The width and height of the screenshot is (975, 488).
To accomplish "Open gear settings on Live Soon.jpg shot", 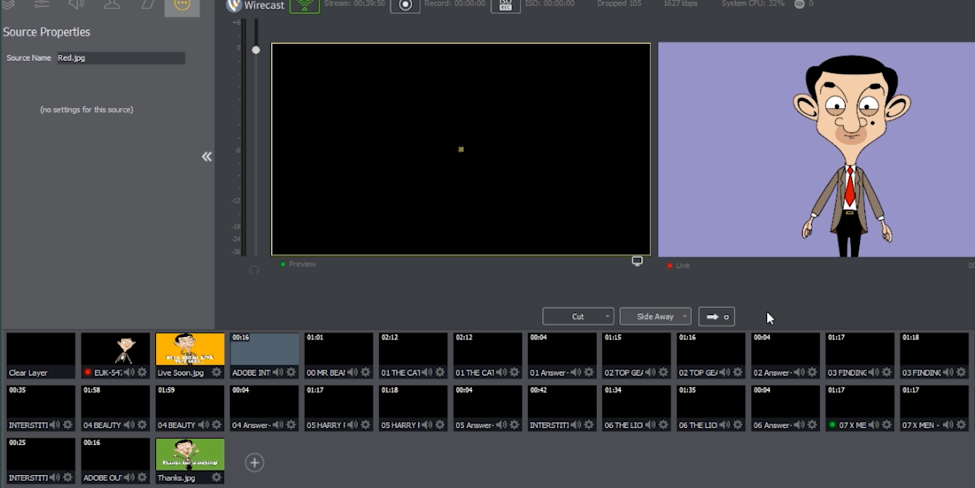I will (217, 372).
